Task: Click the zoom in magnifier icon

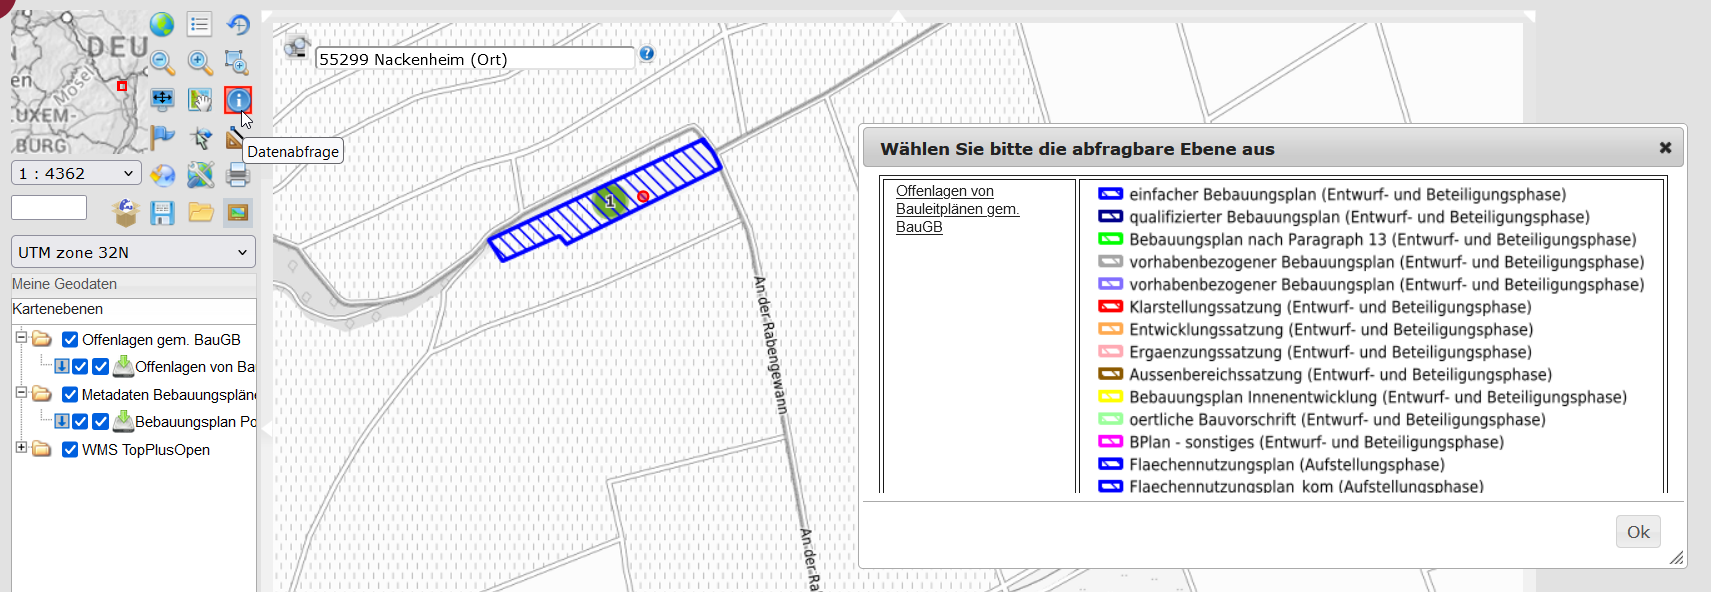Action: tap(200, 62)
